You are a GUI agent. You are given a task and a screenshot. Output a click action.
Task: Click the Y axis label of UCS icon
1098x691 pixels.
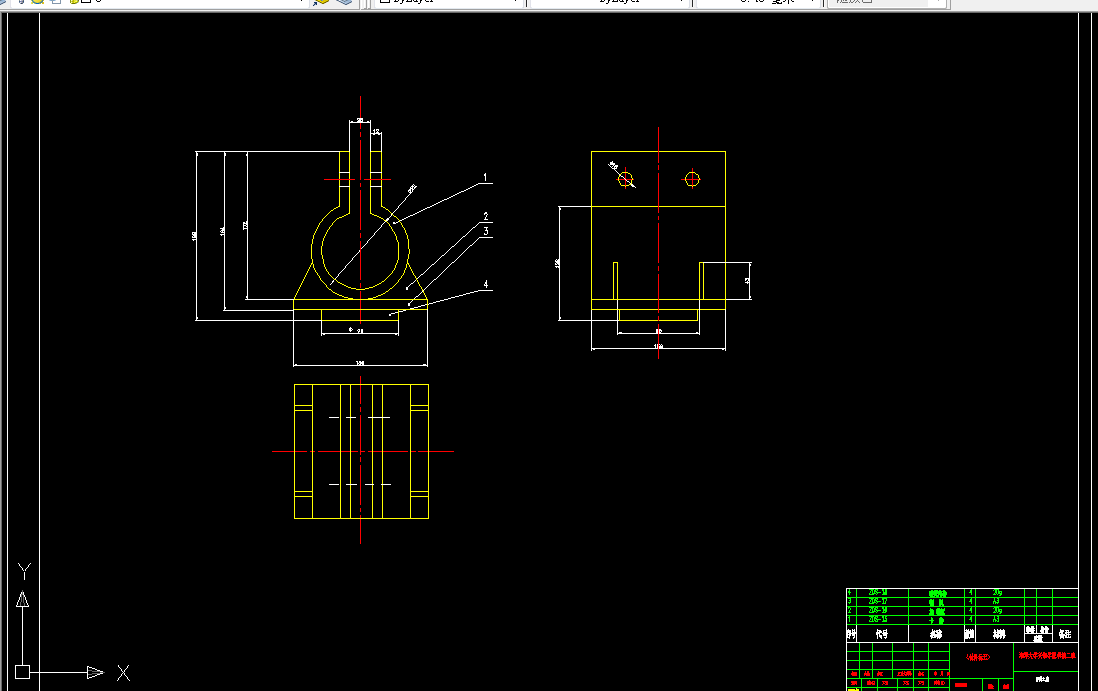click(x=24, y=571)
